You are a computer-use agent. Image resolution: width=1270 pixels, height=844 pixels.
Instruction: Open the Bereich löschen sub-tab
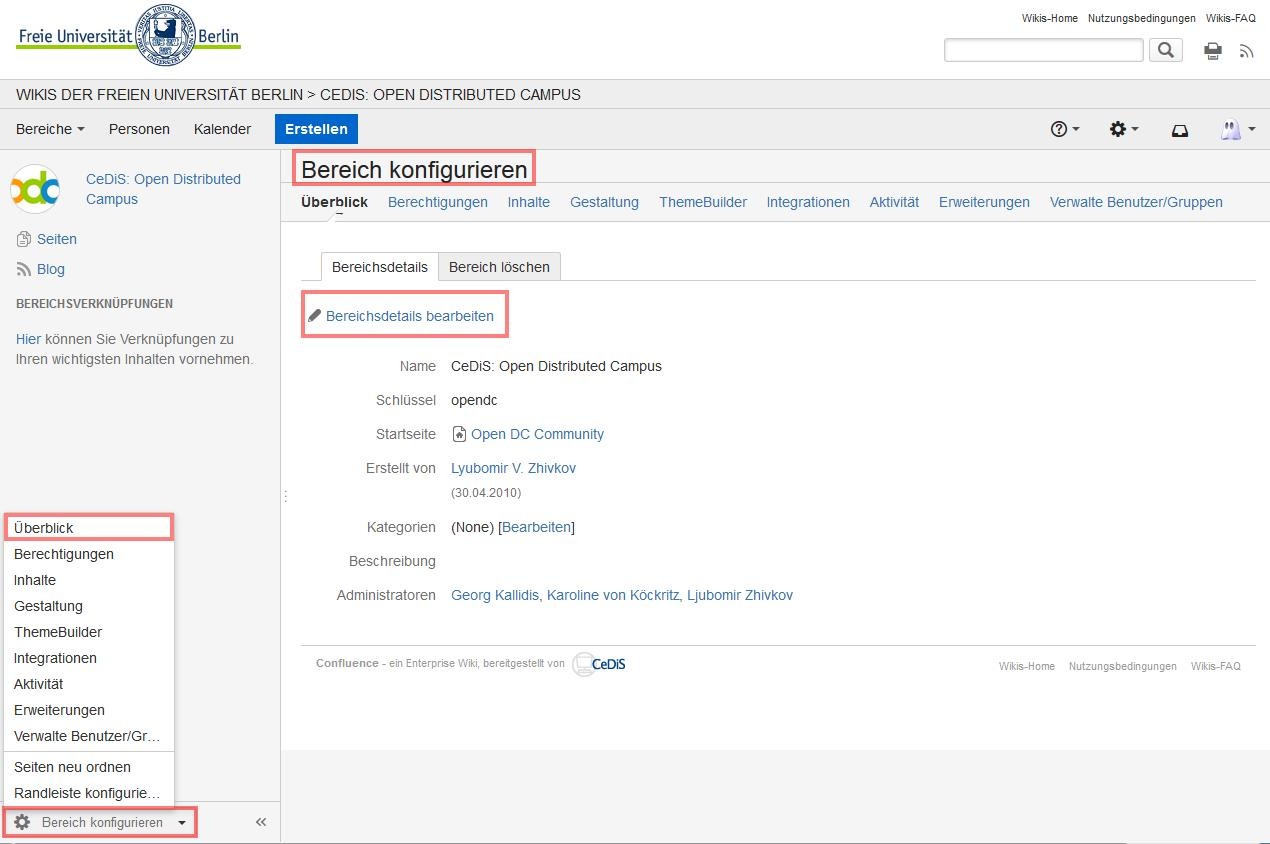(x=499, y=267)
